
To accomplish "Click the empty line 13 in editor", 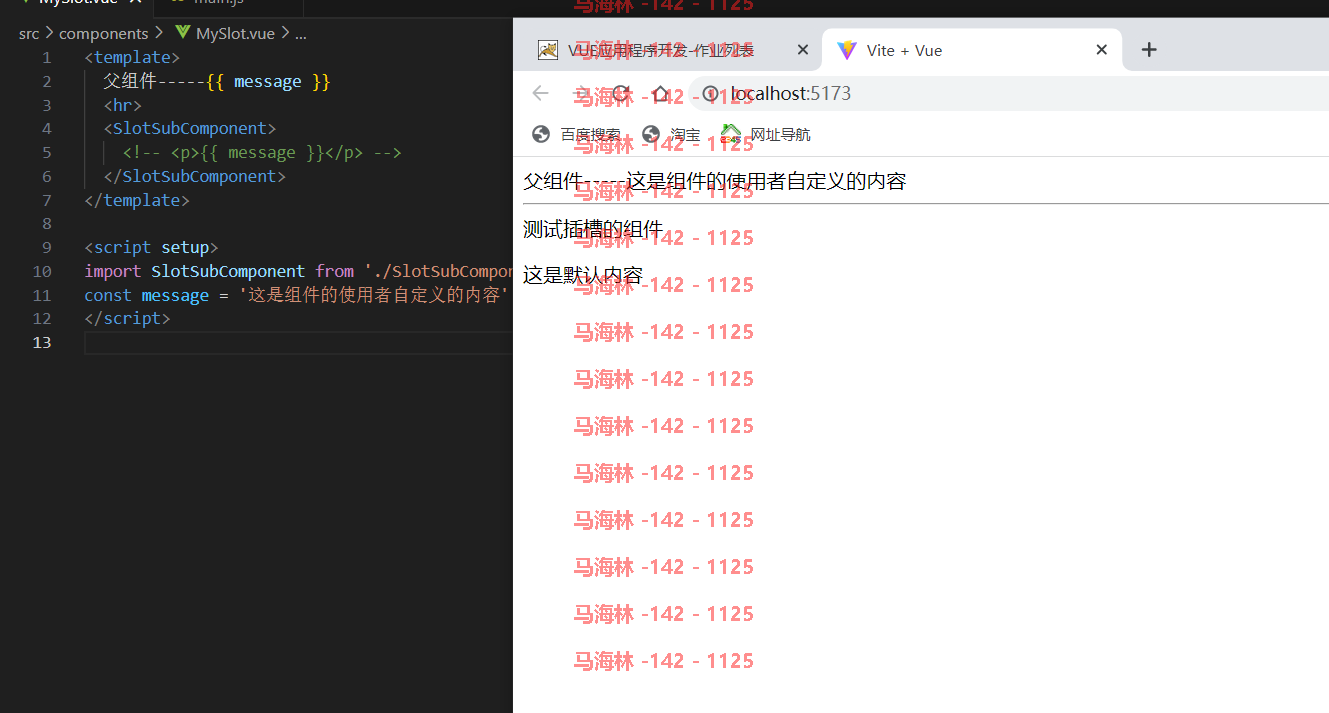I will [x=298, y=342].
